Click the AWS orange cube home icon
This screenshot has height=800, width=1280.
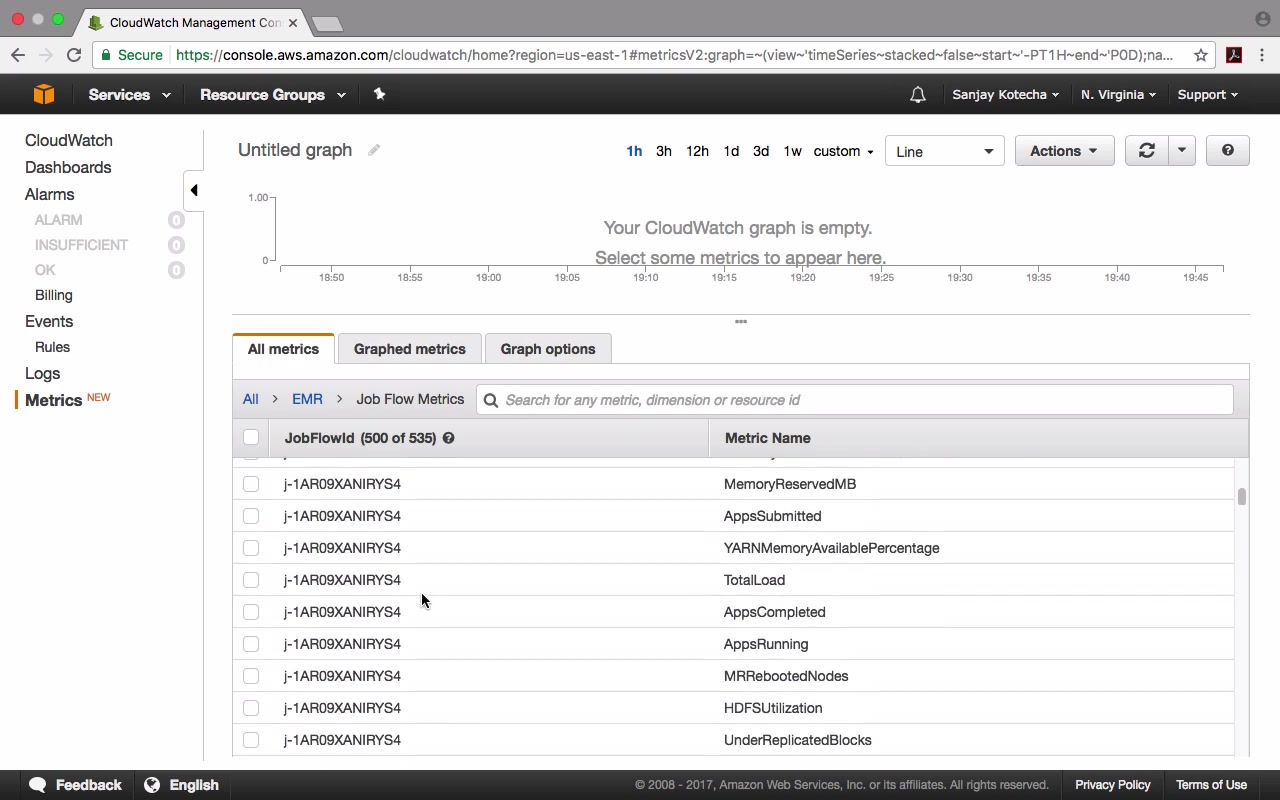(x=43, y=94)
